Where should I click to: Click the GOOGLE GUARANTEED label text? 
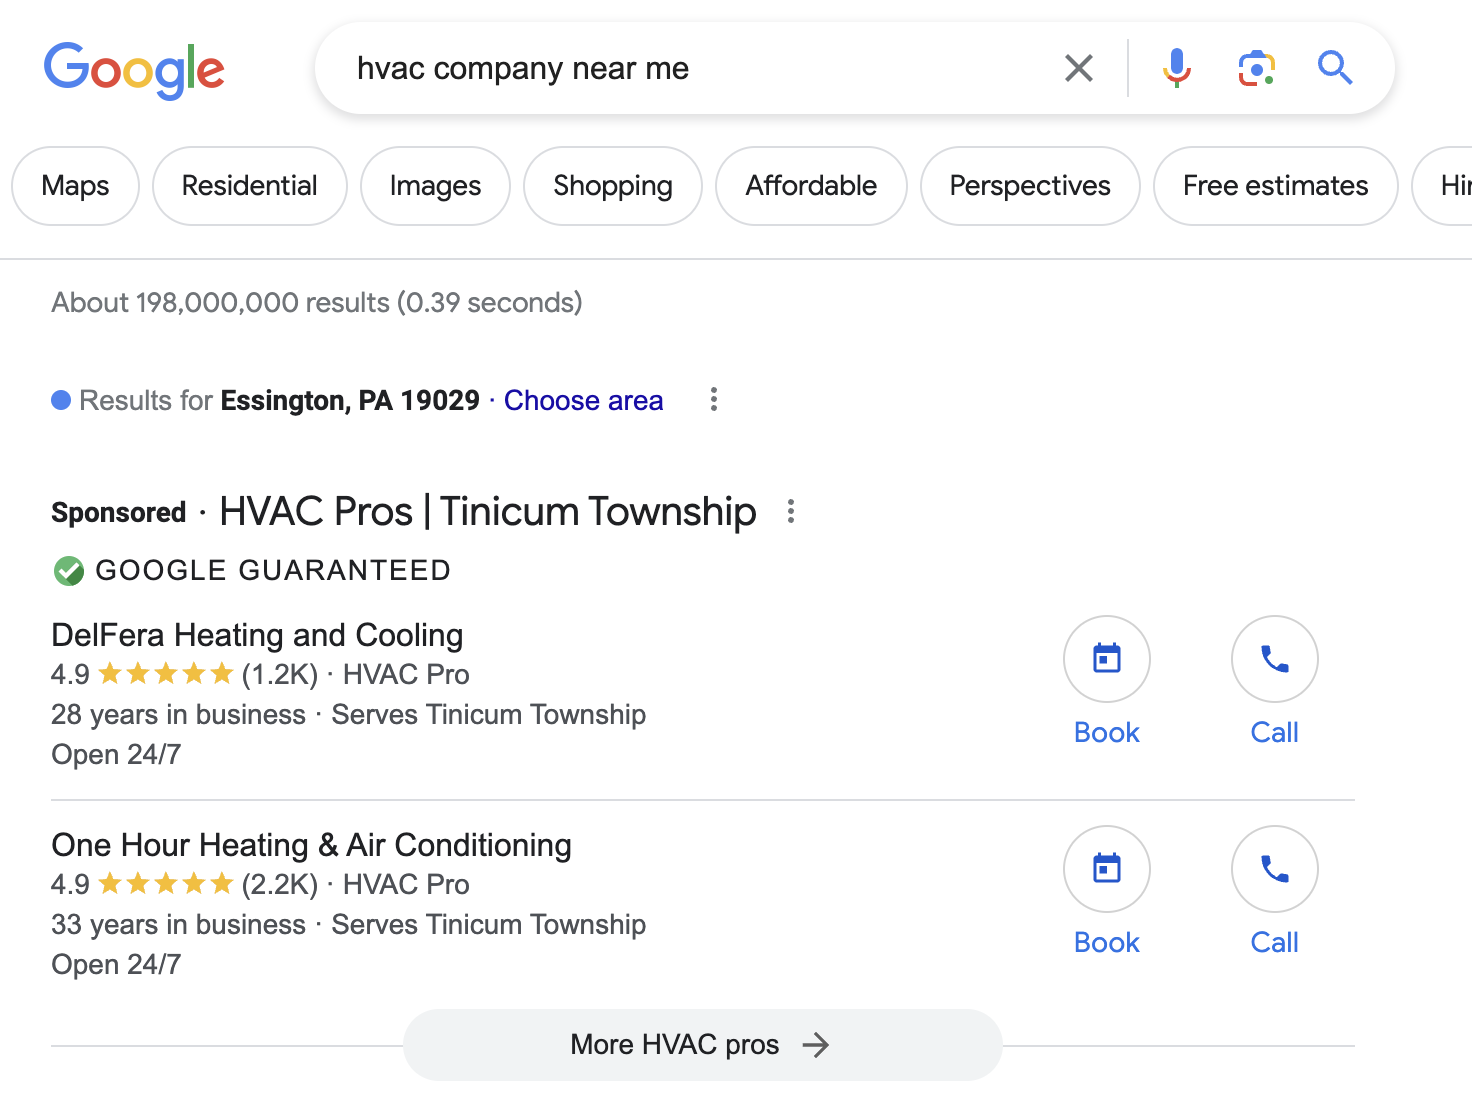point(273,570)
